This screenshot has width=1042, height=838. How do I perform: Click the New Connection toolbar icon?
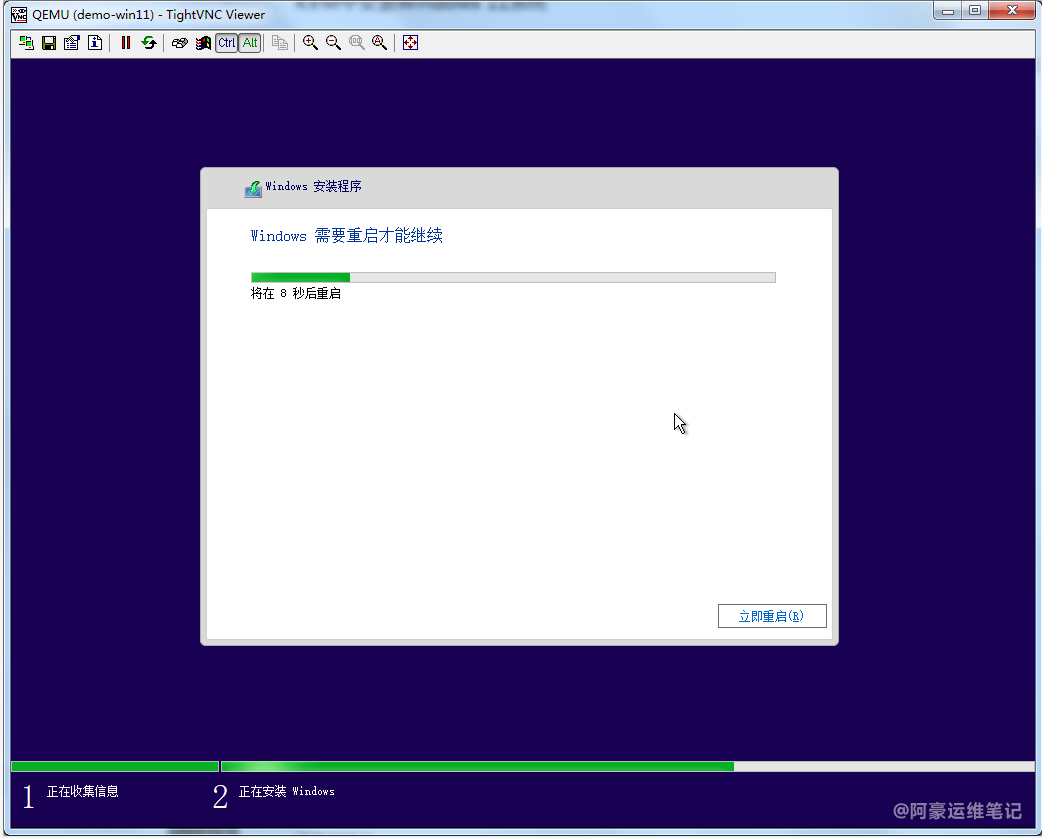click(26, 43)
